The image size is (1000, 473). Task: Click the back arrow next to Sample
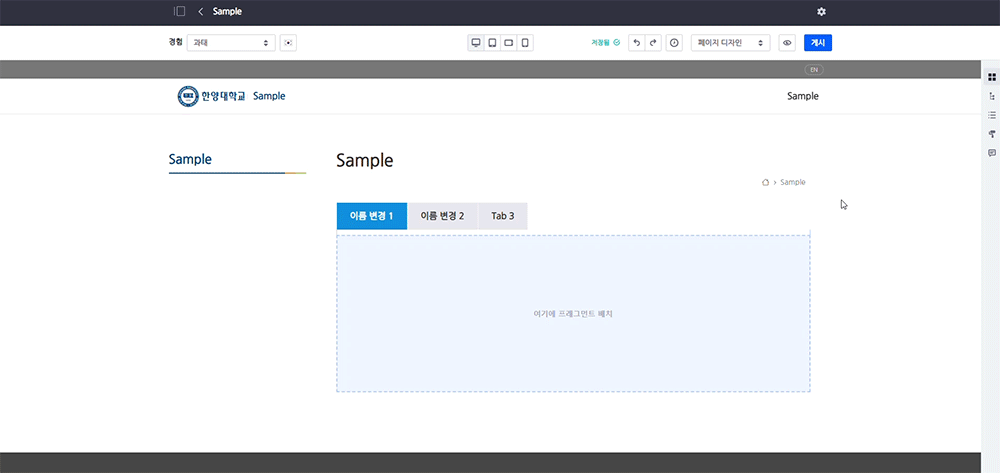tap(201, 11)
